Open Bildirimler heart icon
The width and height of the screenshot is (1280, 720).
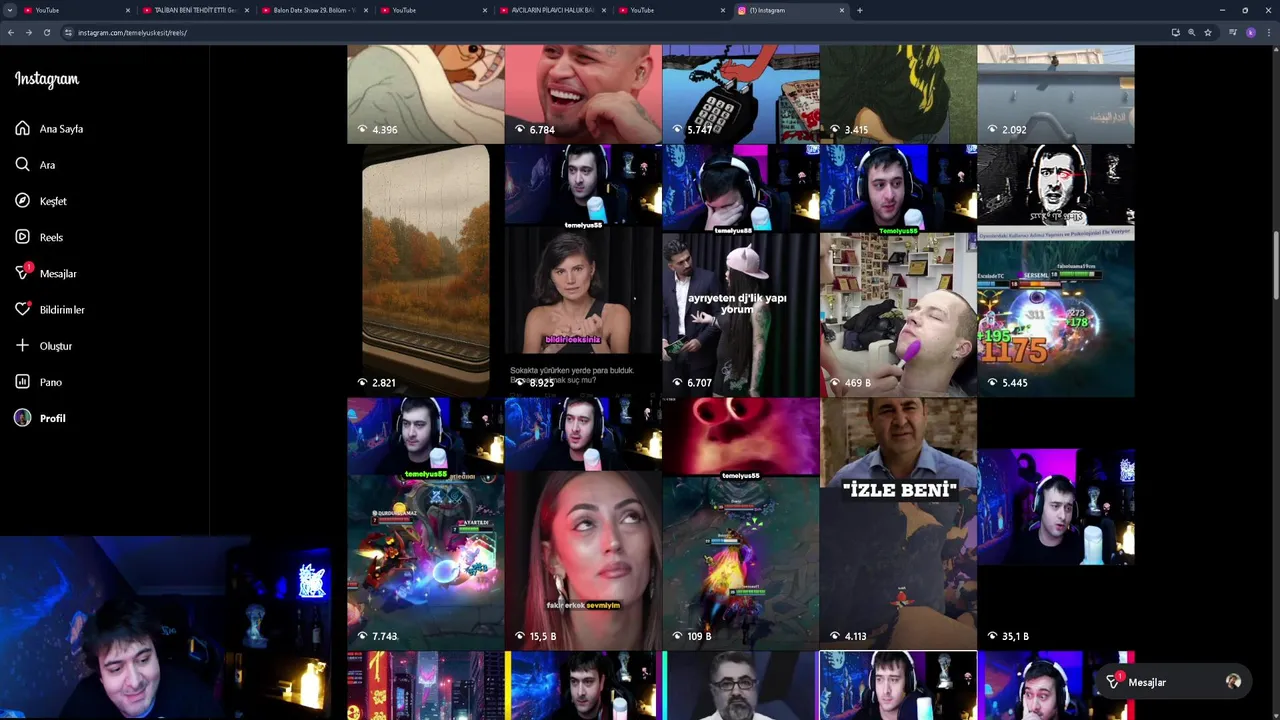pos(22,310)
